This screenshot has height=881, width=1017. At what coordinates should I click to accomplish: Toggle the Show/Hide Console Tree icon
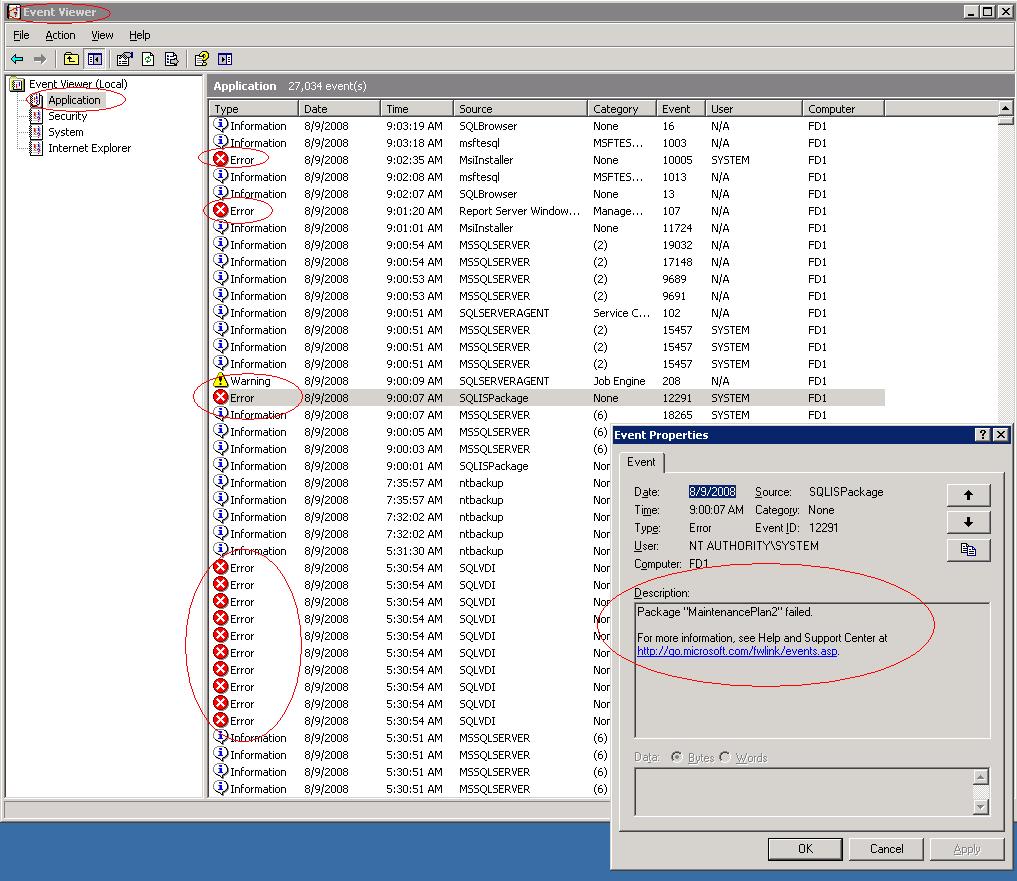click(x=95, y=59)
